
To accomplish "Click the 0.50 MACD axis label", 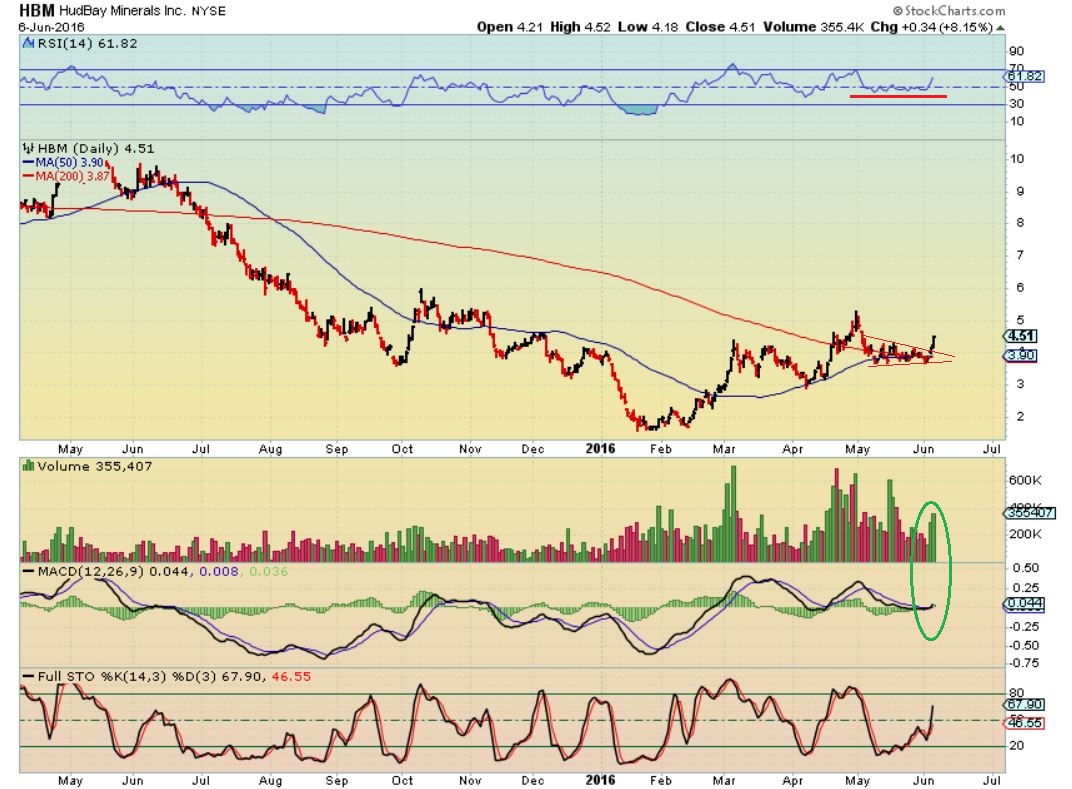I will pyautogui.click(x=1026, y=568).
